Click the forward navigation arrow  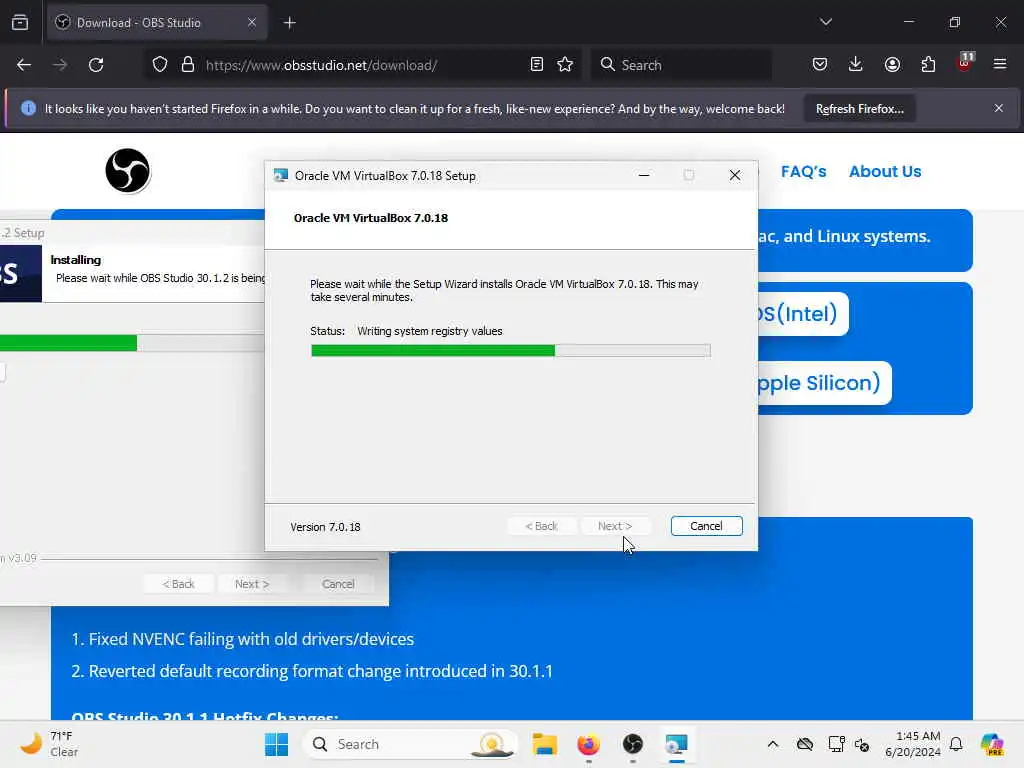tap(60, 65)
